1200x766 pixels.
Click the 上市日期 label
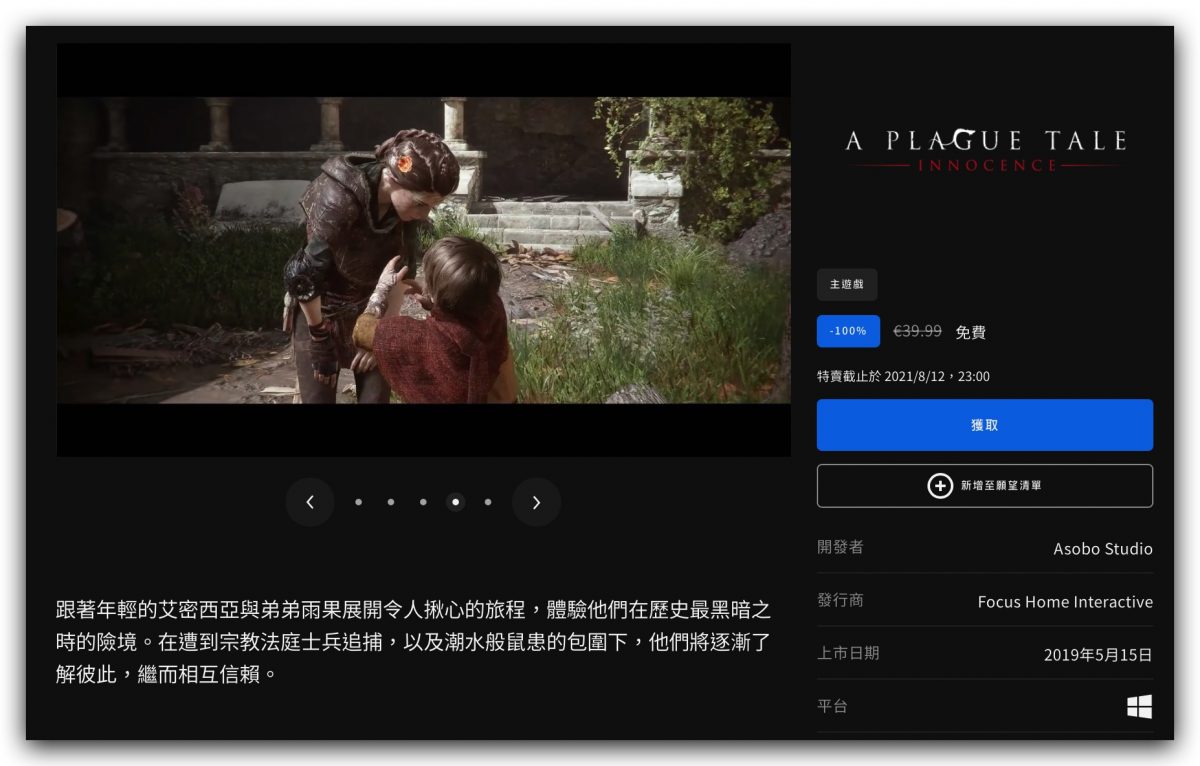848,653
